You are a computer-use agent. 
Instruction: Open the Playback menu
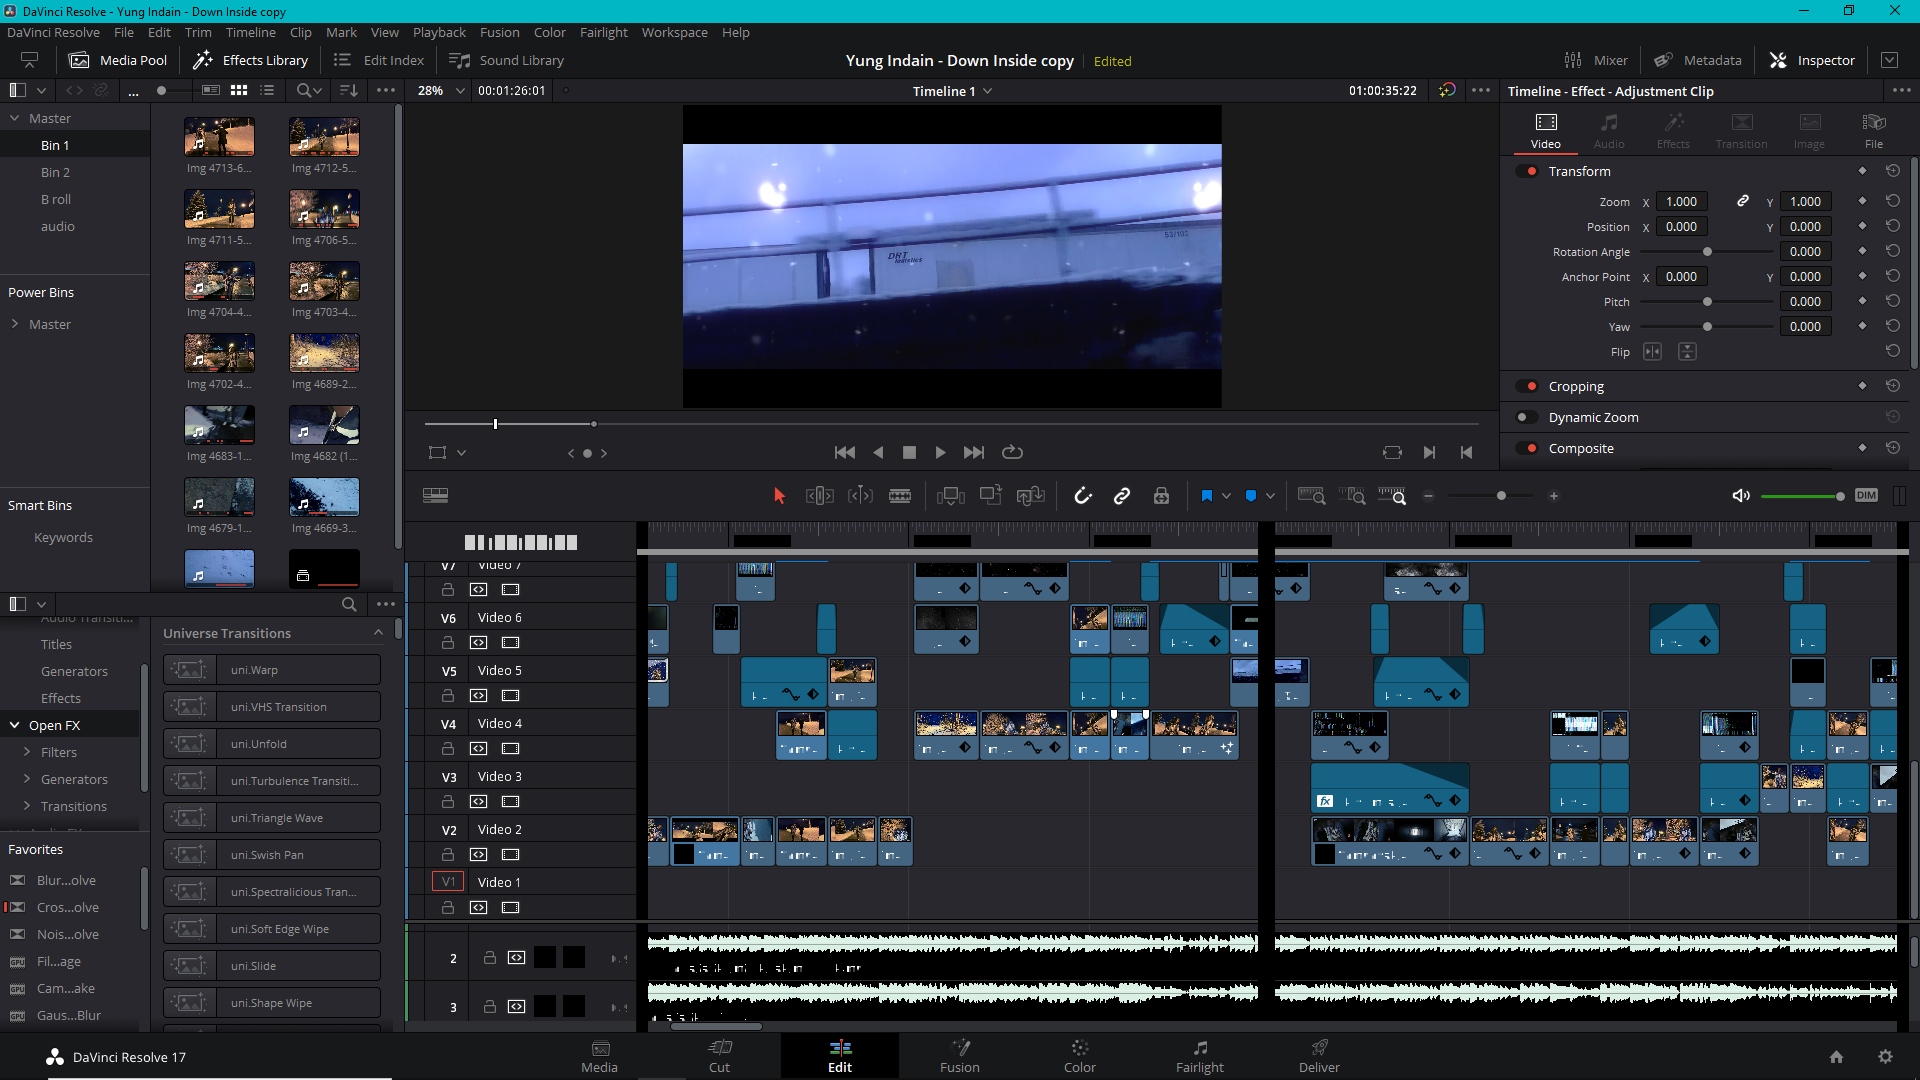[439, 32]
